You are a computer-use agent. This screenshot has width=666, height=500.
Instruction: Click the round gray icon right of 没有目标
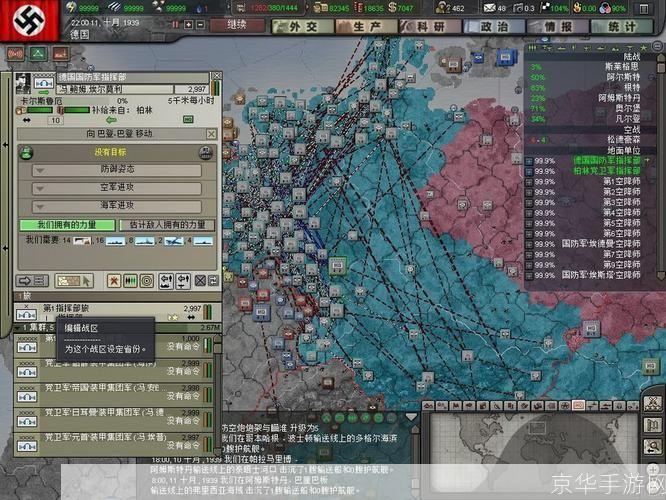click(206, 153)
